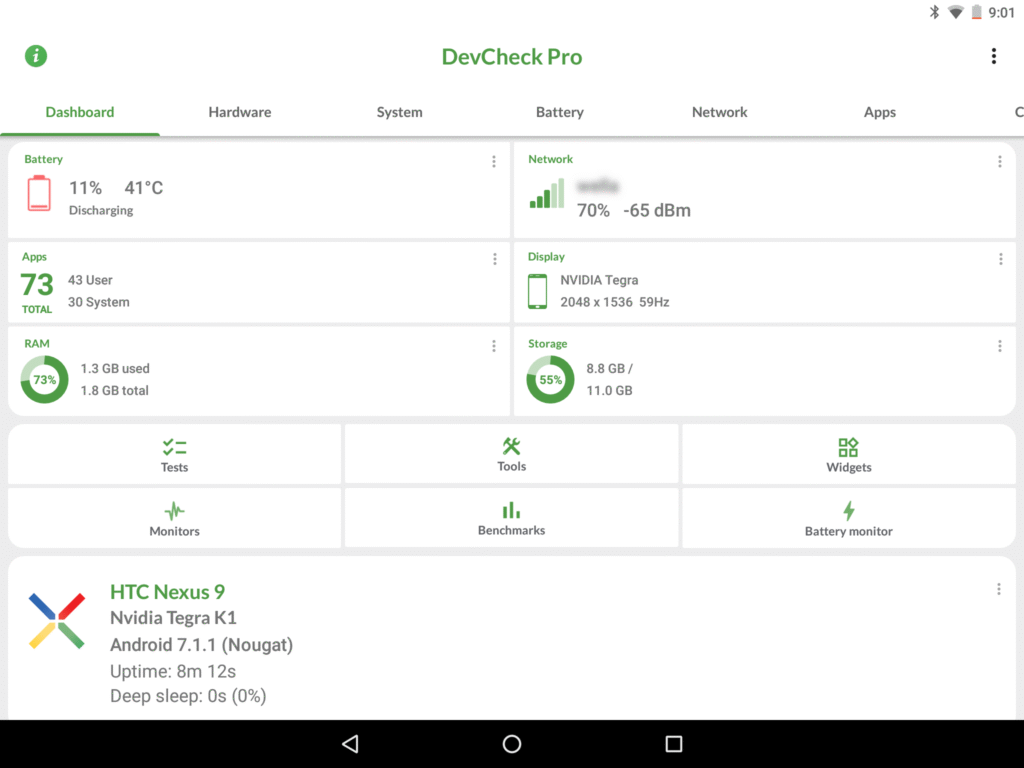
Task: Tap the green info icon top left
Action: [x=36, y=56]
